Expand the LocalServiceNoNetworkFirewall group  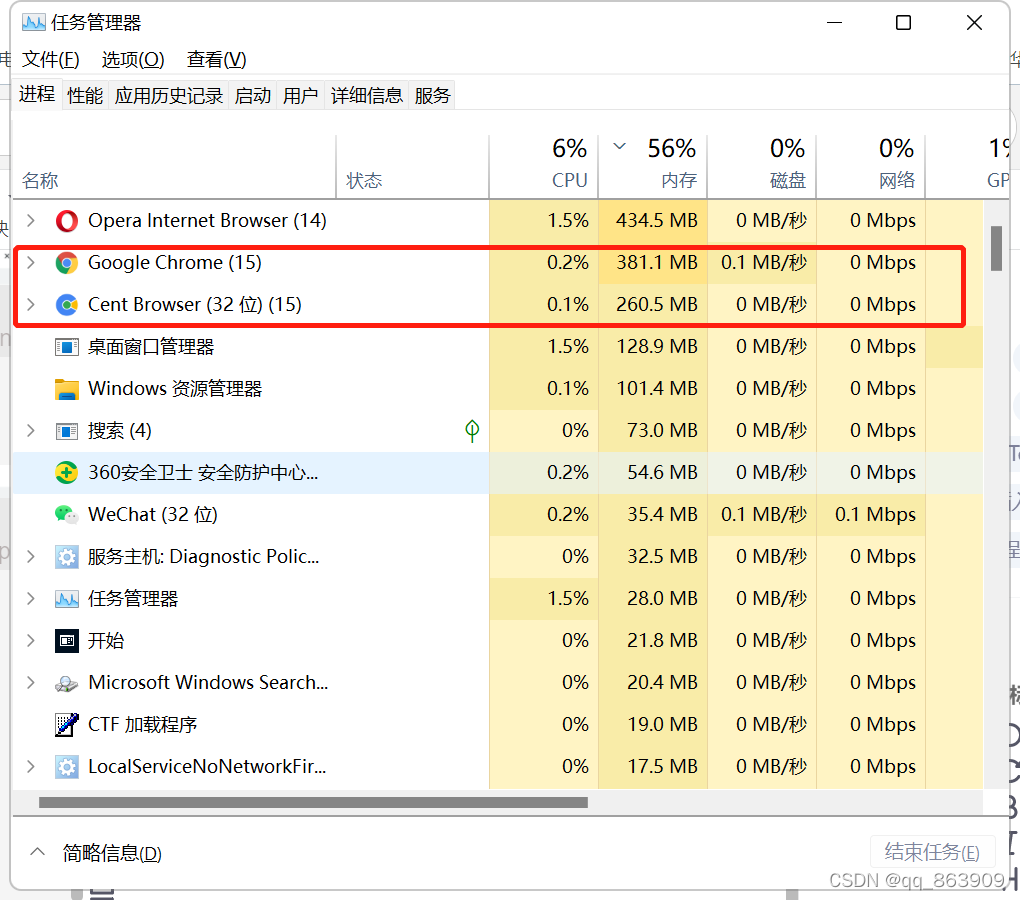tap(31, 767)
